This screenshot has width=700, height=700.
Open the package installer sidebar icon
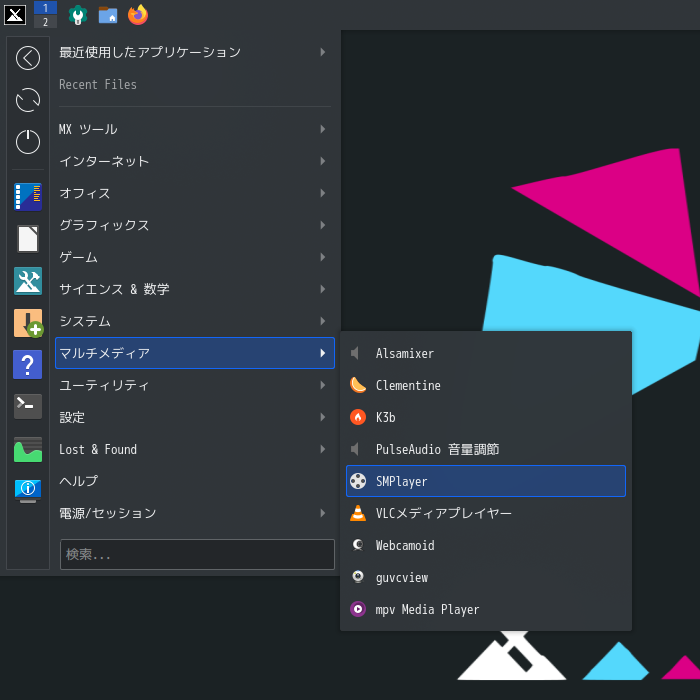coord(29,323)
